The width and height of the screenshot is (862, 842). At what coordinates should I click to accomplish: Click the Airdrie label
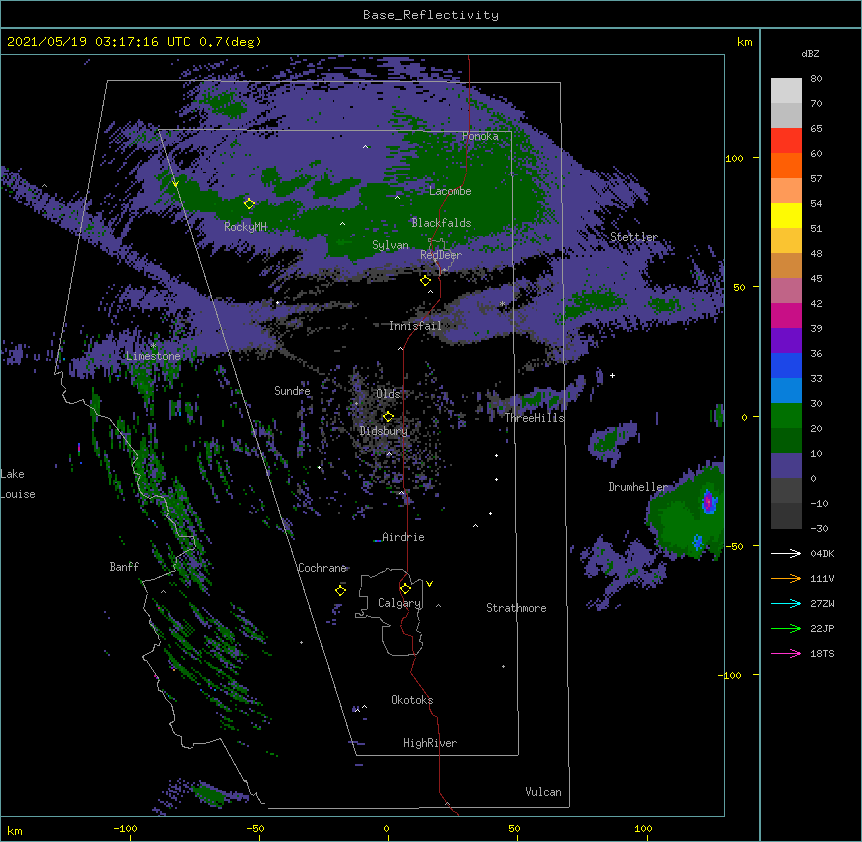point(403,537)
